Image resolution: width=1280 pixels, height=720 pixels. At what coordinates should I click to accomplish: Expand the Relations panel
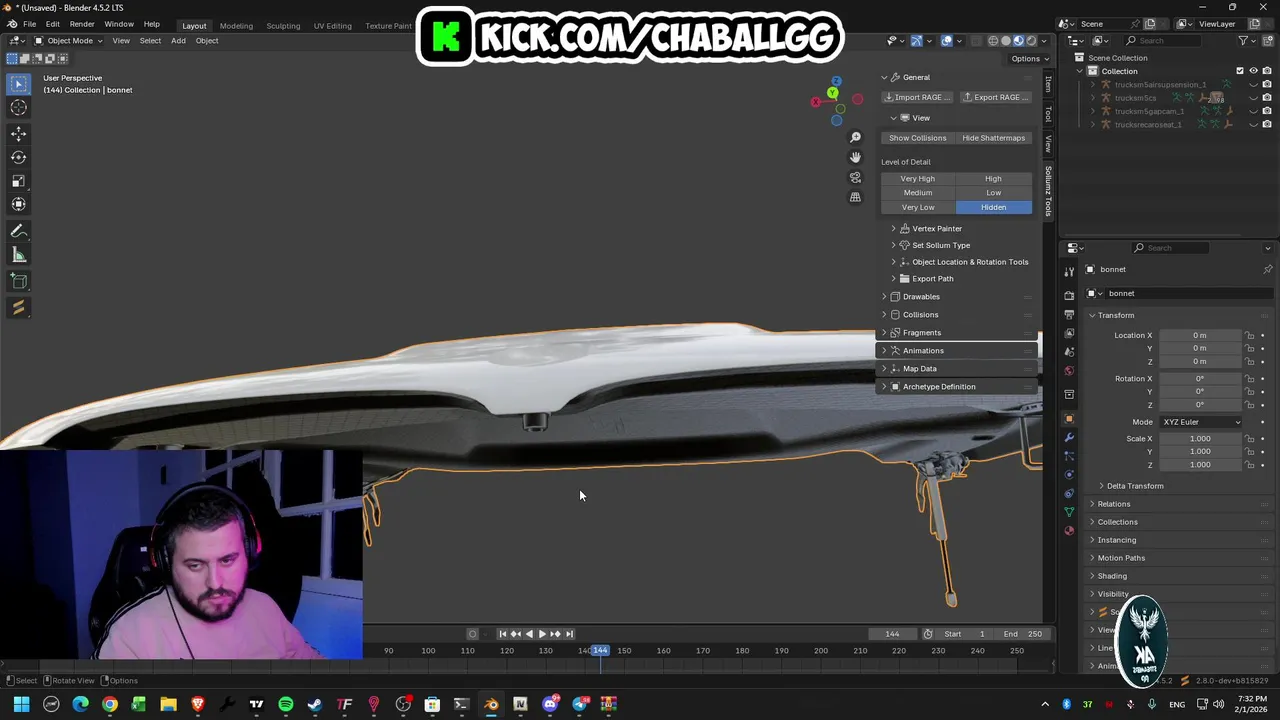click(1113, 504)
